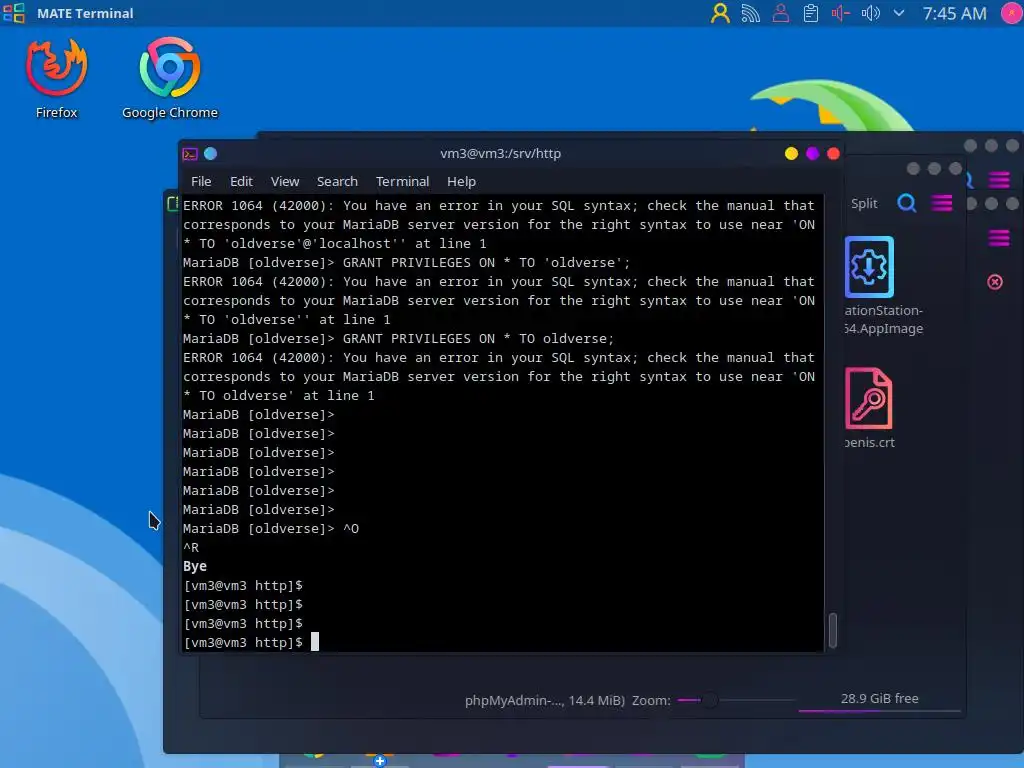Screen dimensions: 1024x768
Task: Click the 7:45 AM clock
Action: coord(954,13)
